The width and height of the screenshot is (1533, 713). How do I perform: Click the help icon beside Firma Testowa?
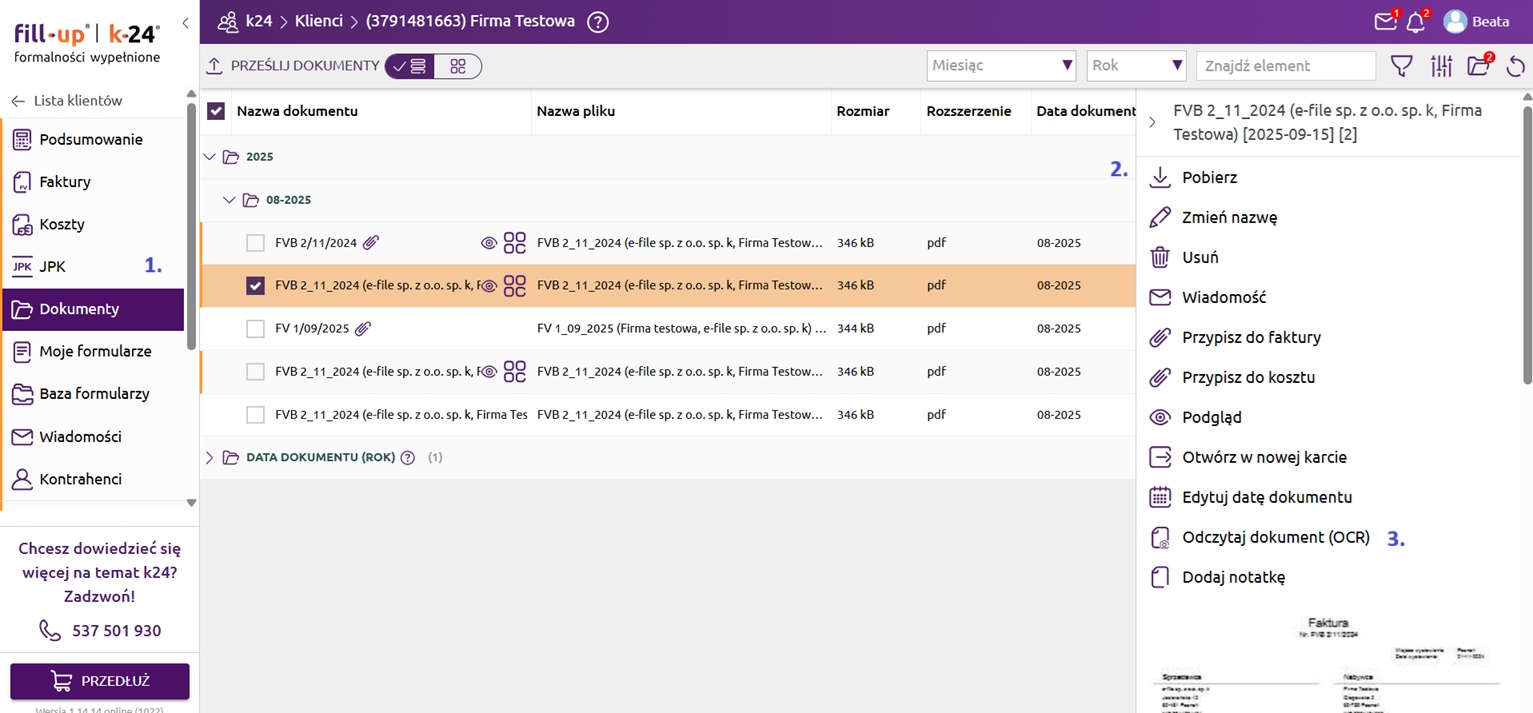pos(598,21)
